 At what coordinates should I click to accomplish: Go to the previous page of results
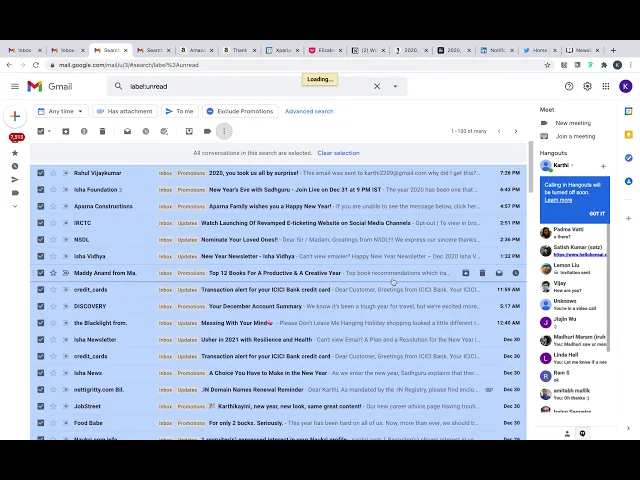(x=499, y=131)
